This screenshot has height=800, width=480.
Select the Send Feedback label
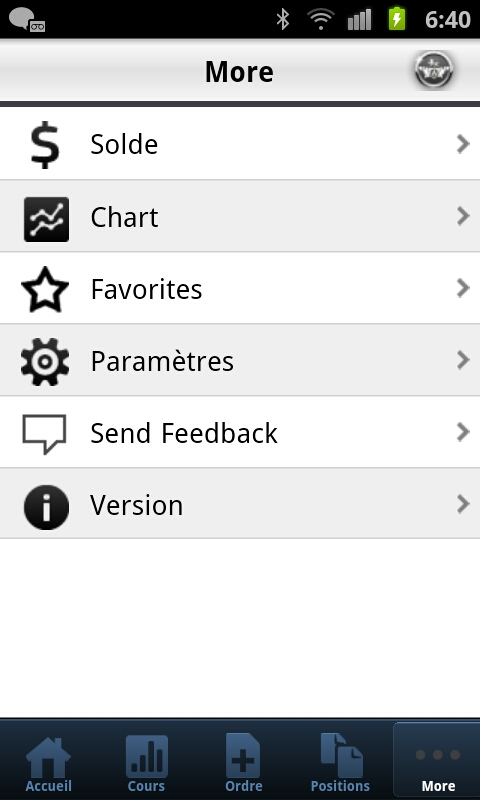[184, 433]
